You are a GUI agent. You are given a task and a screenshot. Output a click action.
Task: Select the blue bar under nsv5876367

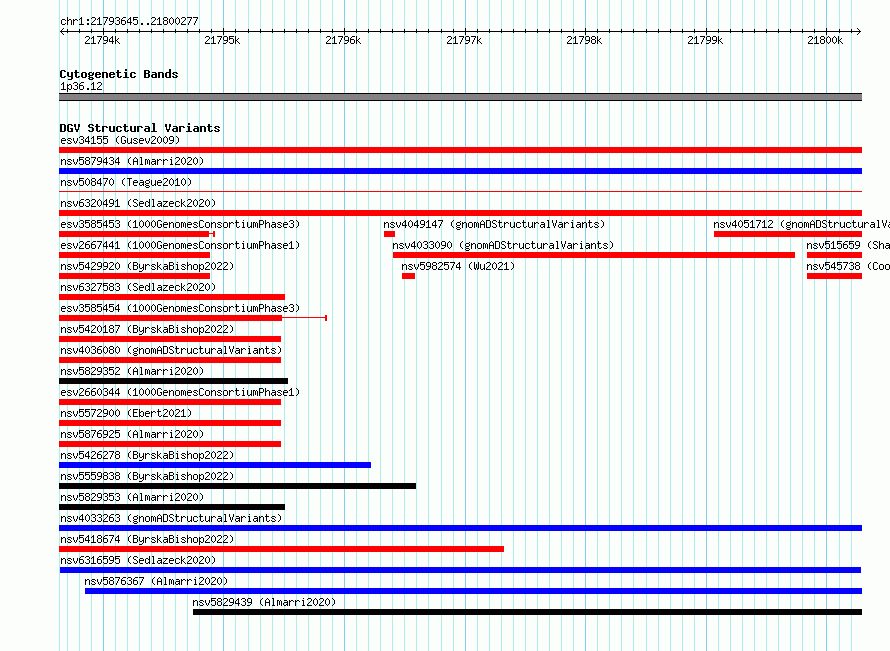(473, 591)
